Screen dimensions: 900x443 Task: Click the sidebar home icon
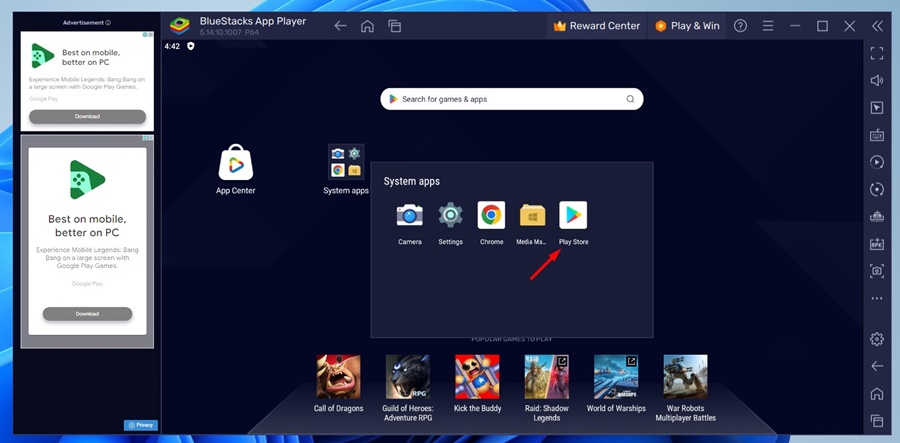point(876,394)
